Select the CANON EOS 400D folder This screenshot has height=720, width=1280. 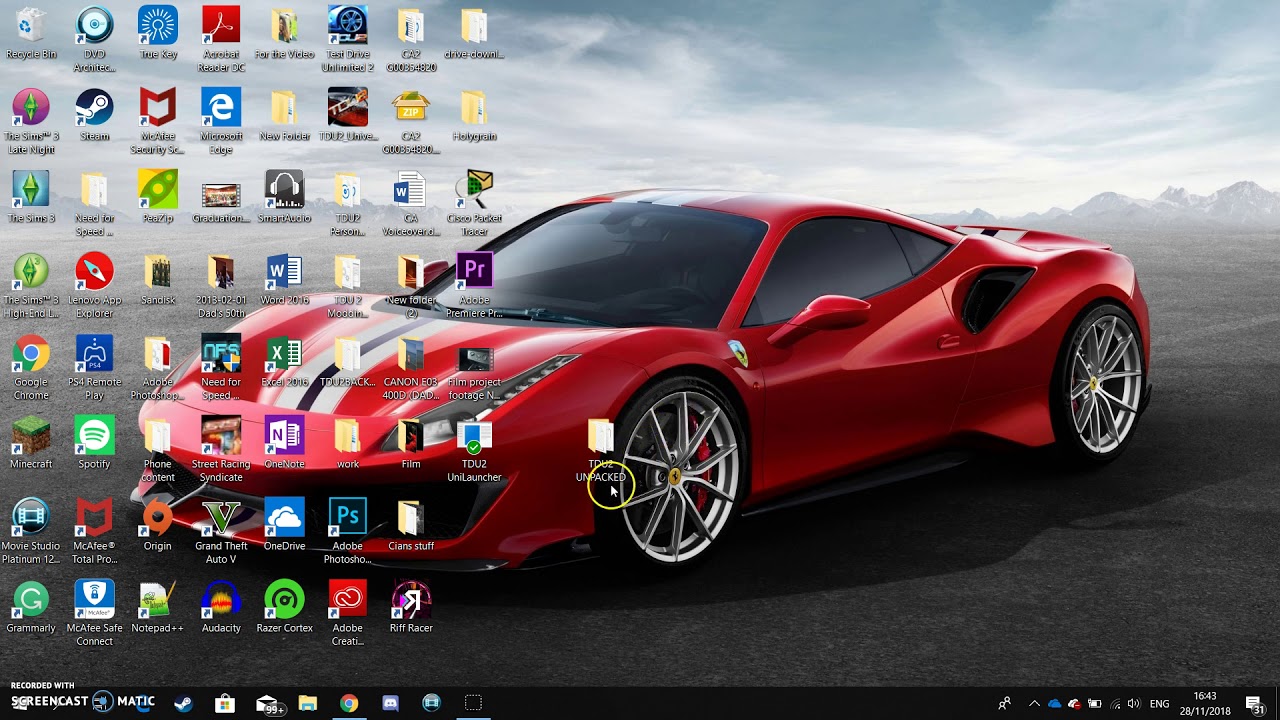tap(411, 367)
